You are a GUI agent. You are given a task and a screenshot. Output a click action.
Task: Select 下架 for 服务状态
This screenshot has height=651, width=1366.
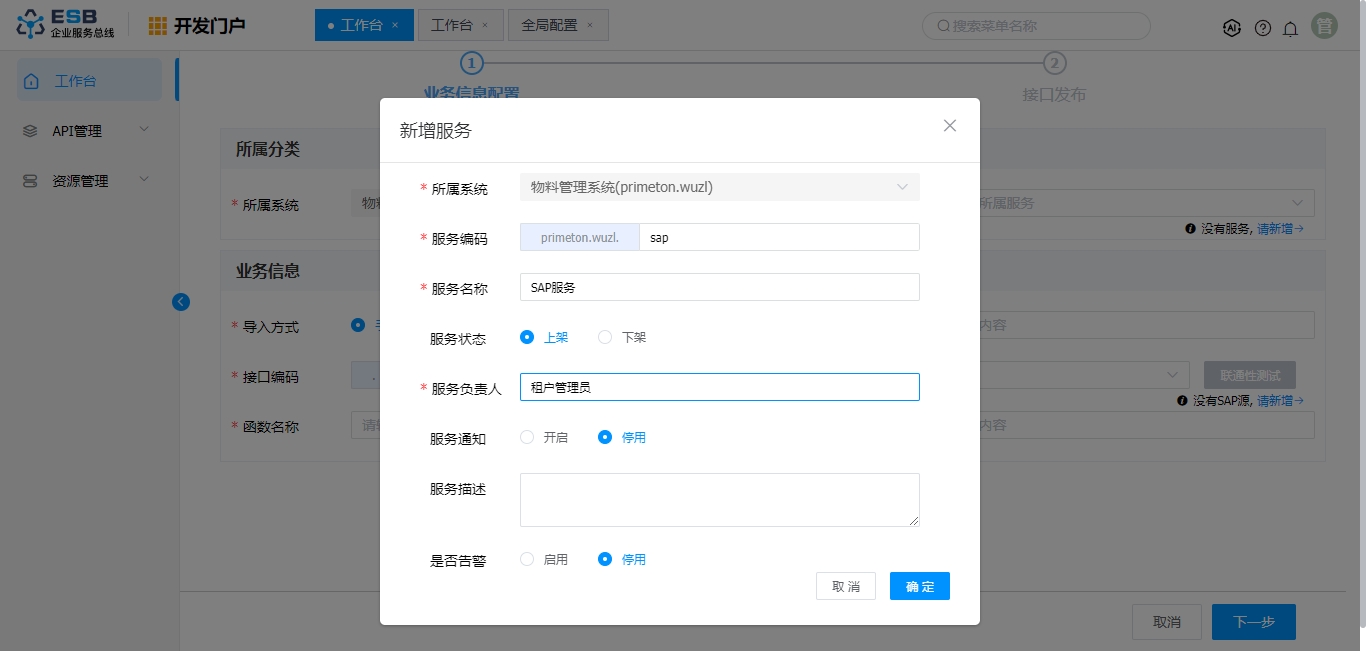605,337
